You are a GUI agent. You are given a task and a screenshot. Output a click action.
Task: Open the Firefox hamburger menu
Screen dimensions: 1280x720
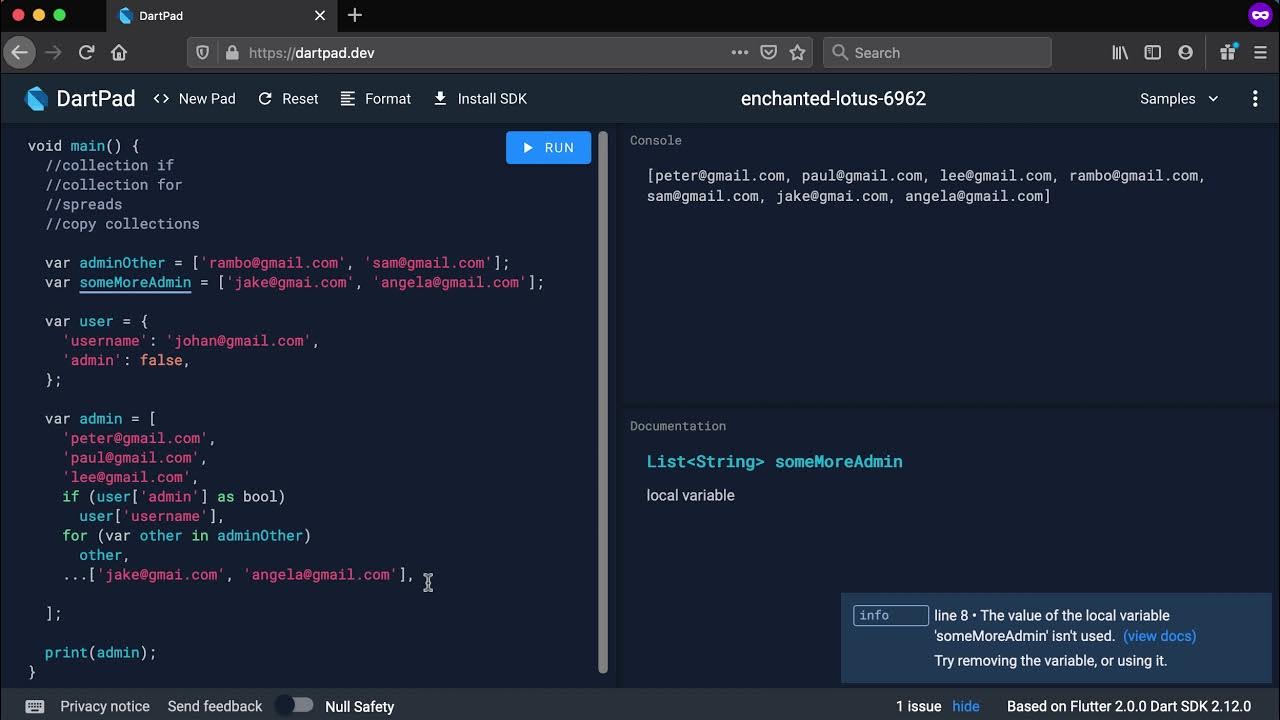pyautogui.click(x=1260, y=52)
